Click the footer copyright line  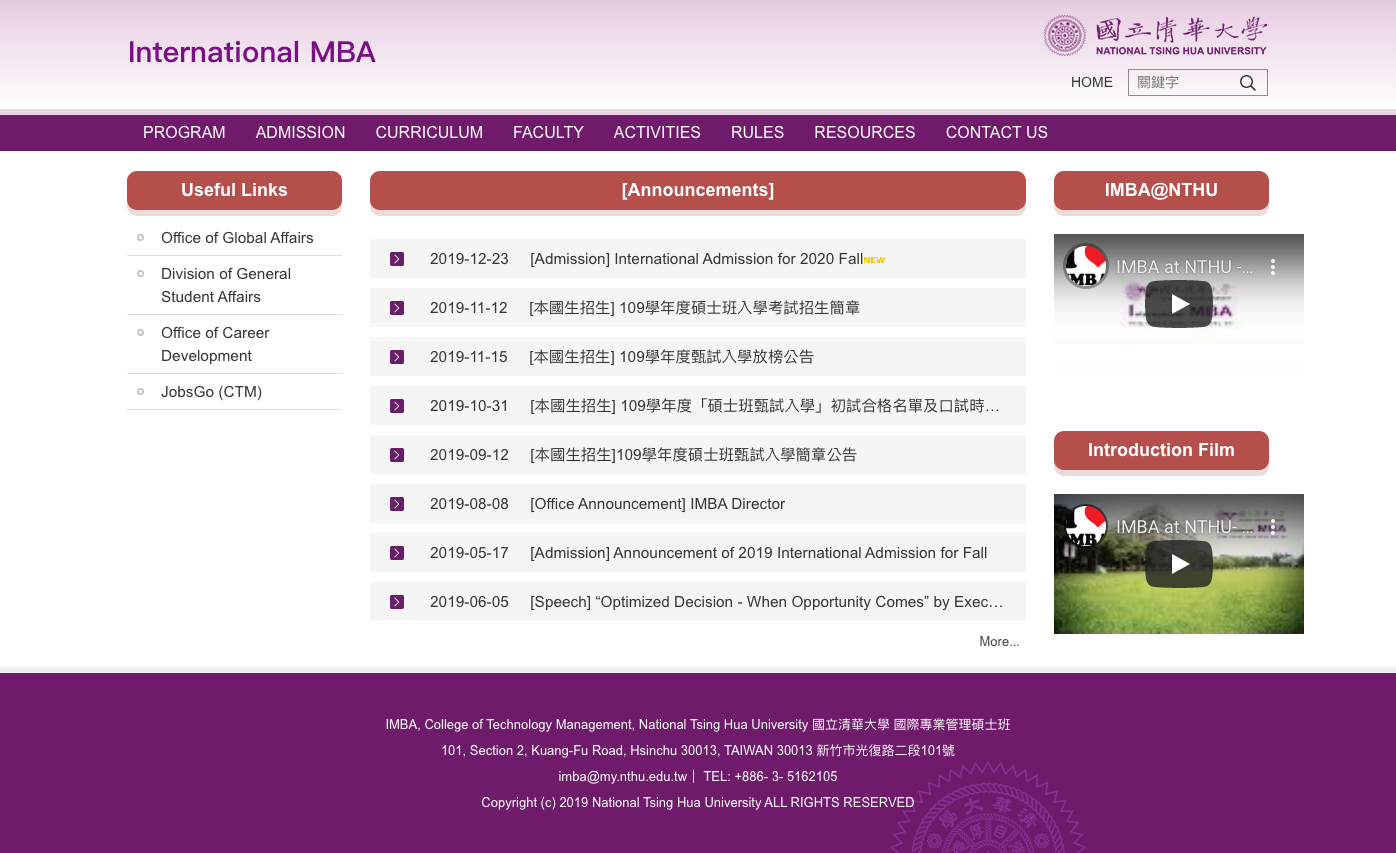click(x=698, y=803)
